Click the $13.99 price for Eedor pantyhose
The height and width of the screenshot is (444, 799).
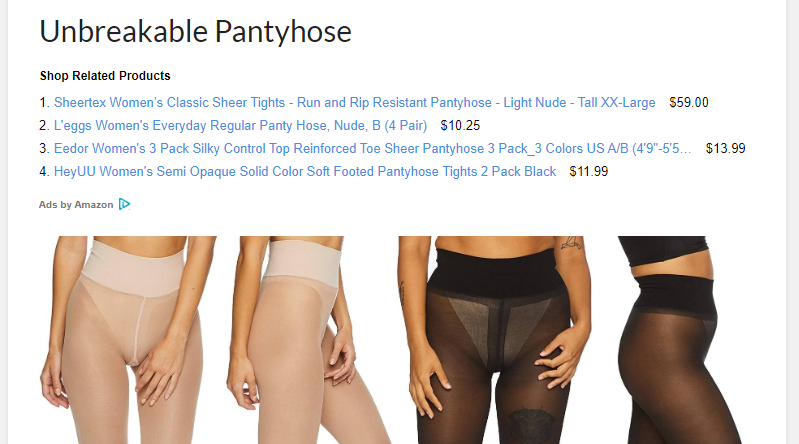(x=726, y=148)
